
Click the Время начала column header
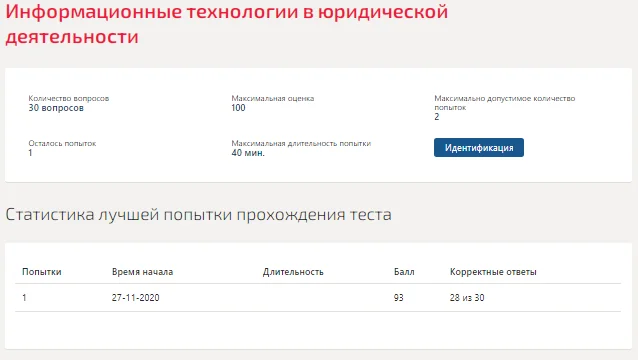click(x=142, y=272)
